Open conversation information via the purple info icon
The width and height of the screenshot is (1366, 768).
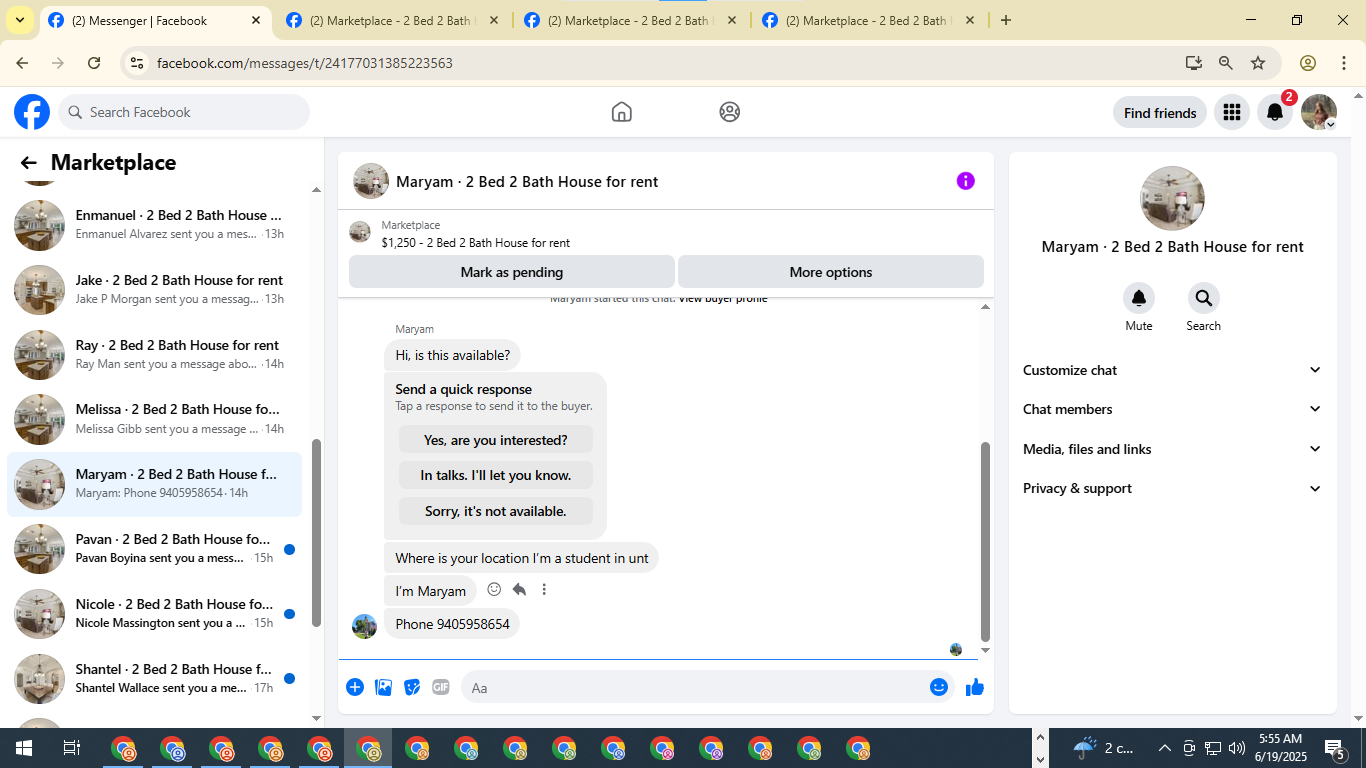966,181
